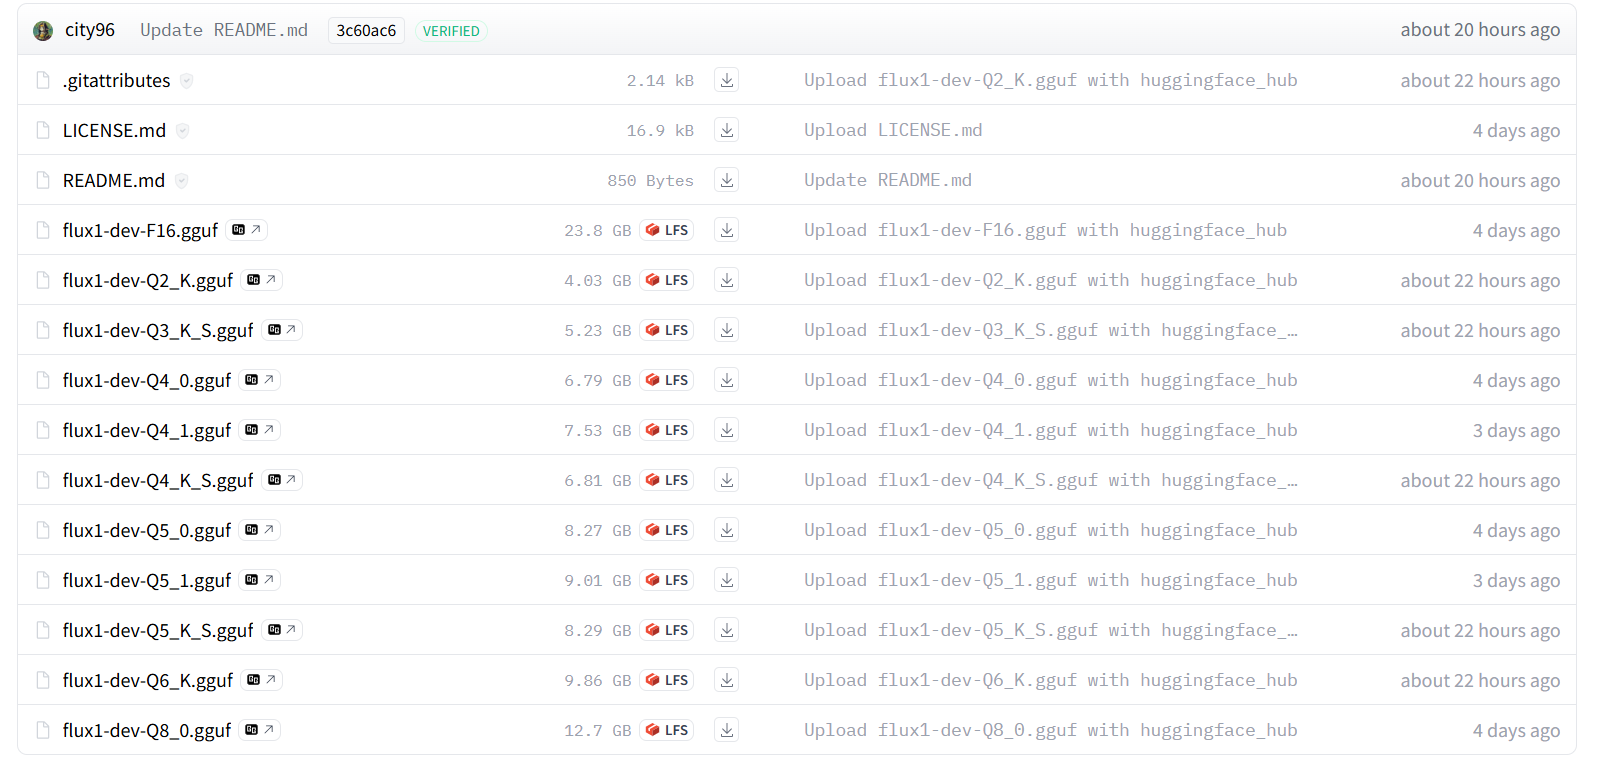This screenshot has height=769, width=1604.
Task: Download flux1-dev-Q4_0.gguf file
Action: [x=727, y=380]
